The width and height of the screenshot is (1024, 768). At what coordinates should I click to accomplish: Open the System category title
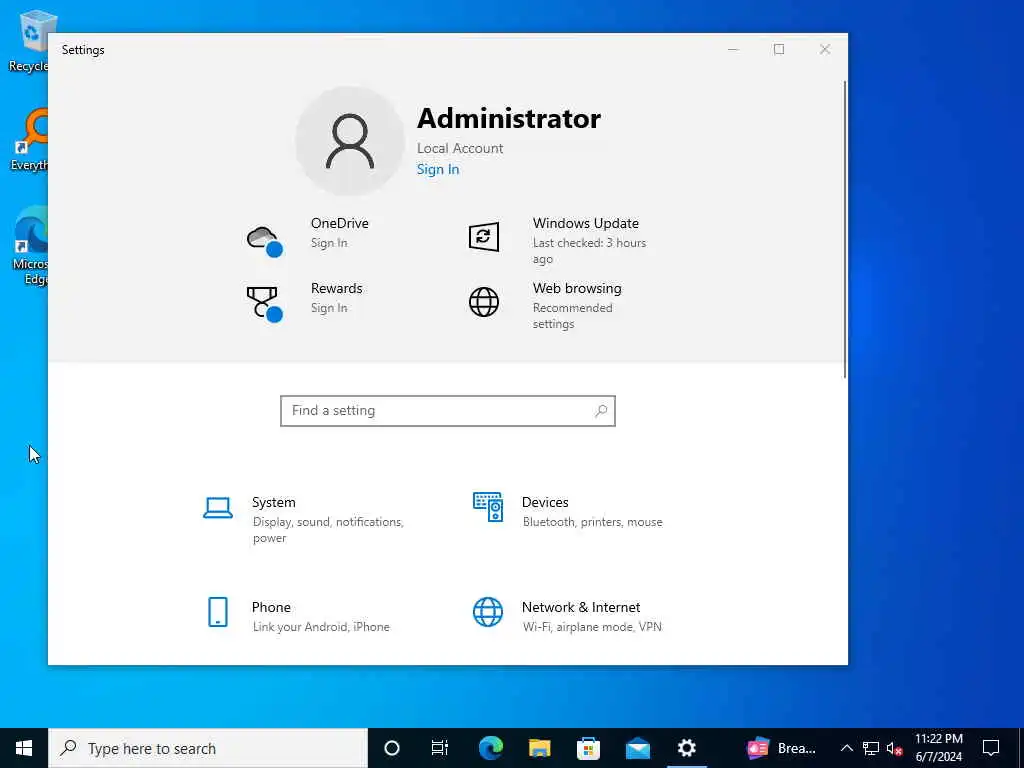[x=274, y=502]
